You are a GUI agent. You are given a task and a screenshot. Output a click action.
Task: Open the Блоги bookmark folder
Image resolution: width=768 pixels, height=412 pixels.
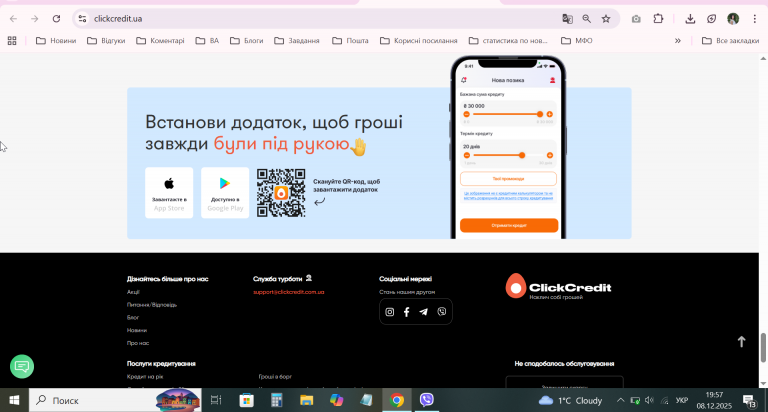click(246, 41)
